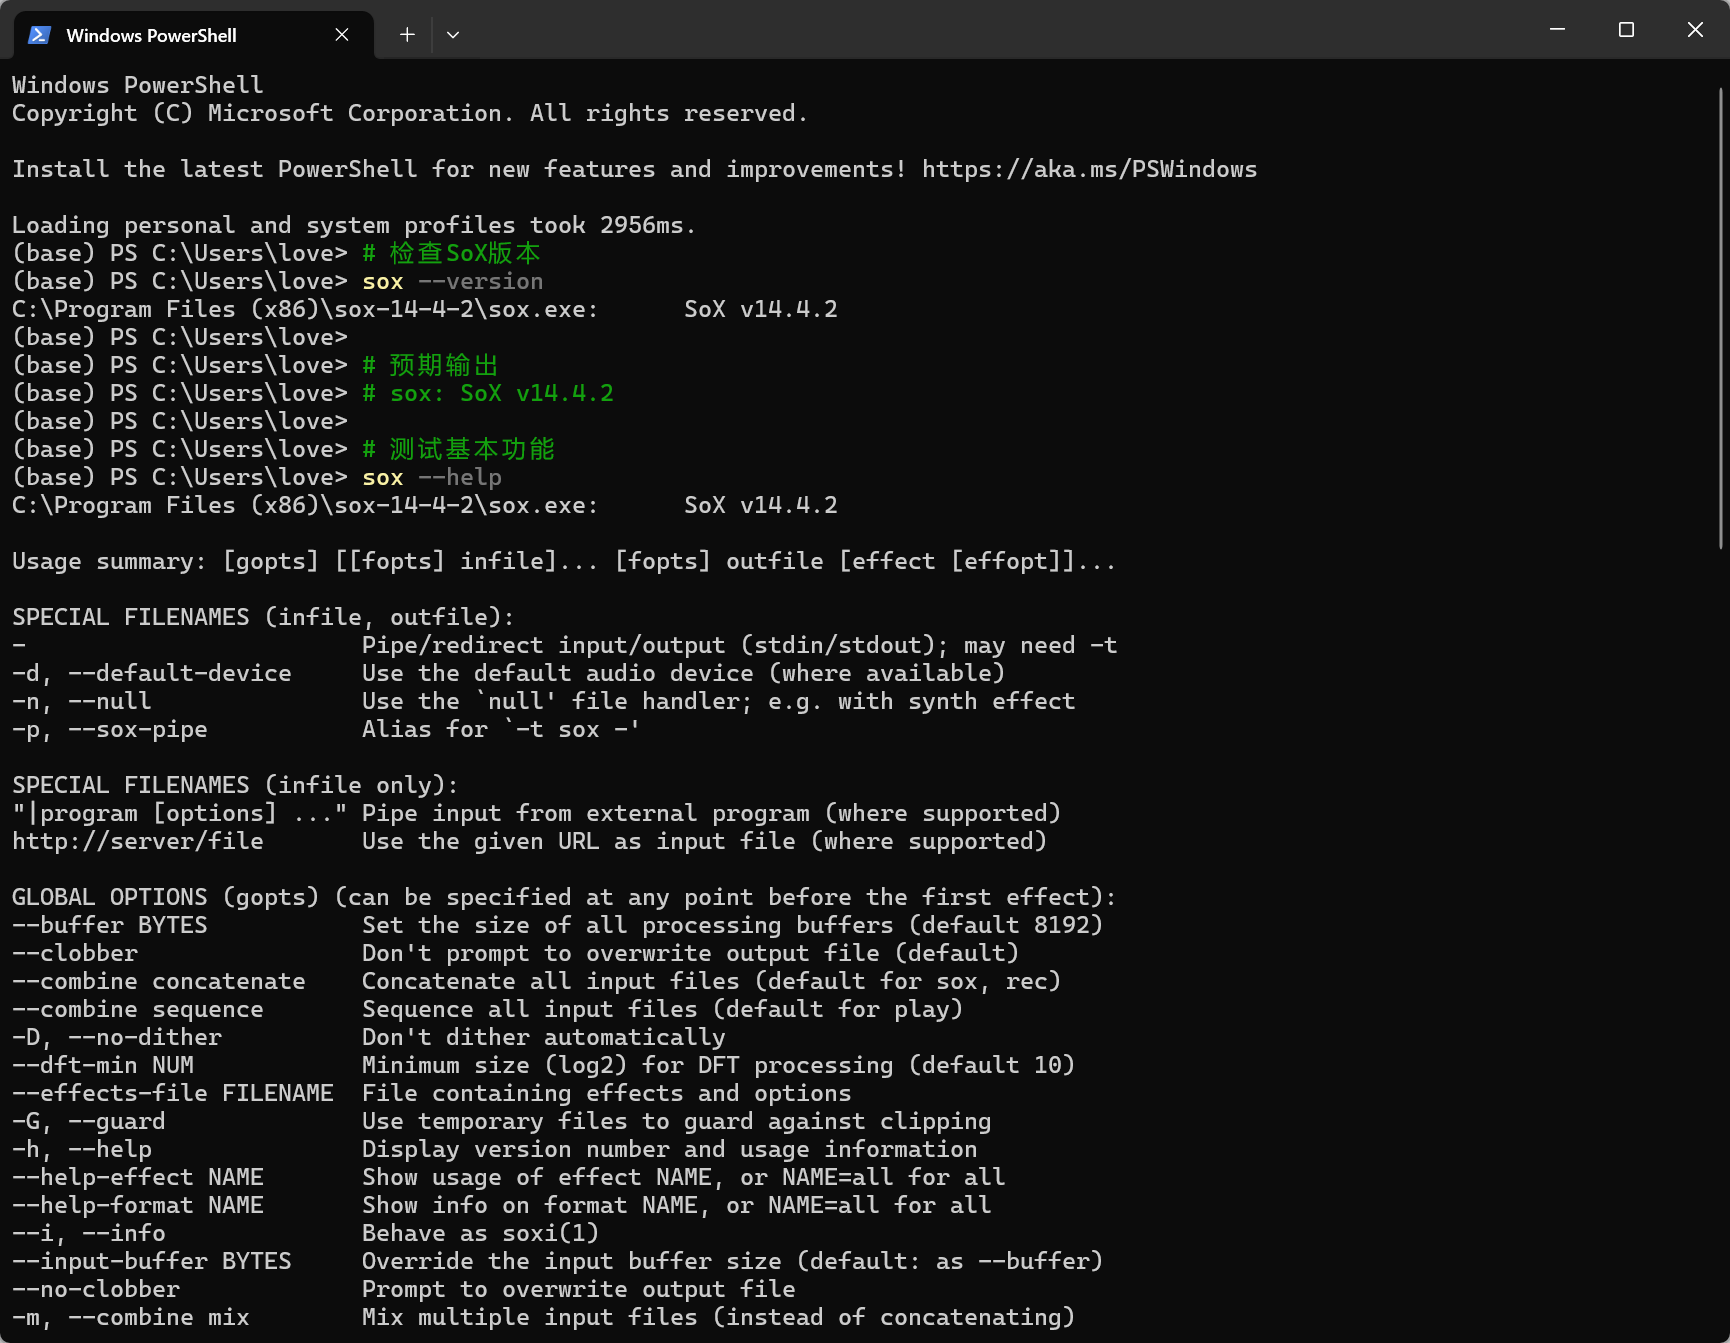This screenshot has height=1343, width=1730.
Task: Click the '-m, --combine mix' option
Action: (x=131, y=1317)
